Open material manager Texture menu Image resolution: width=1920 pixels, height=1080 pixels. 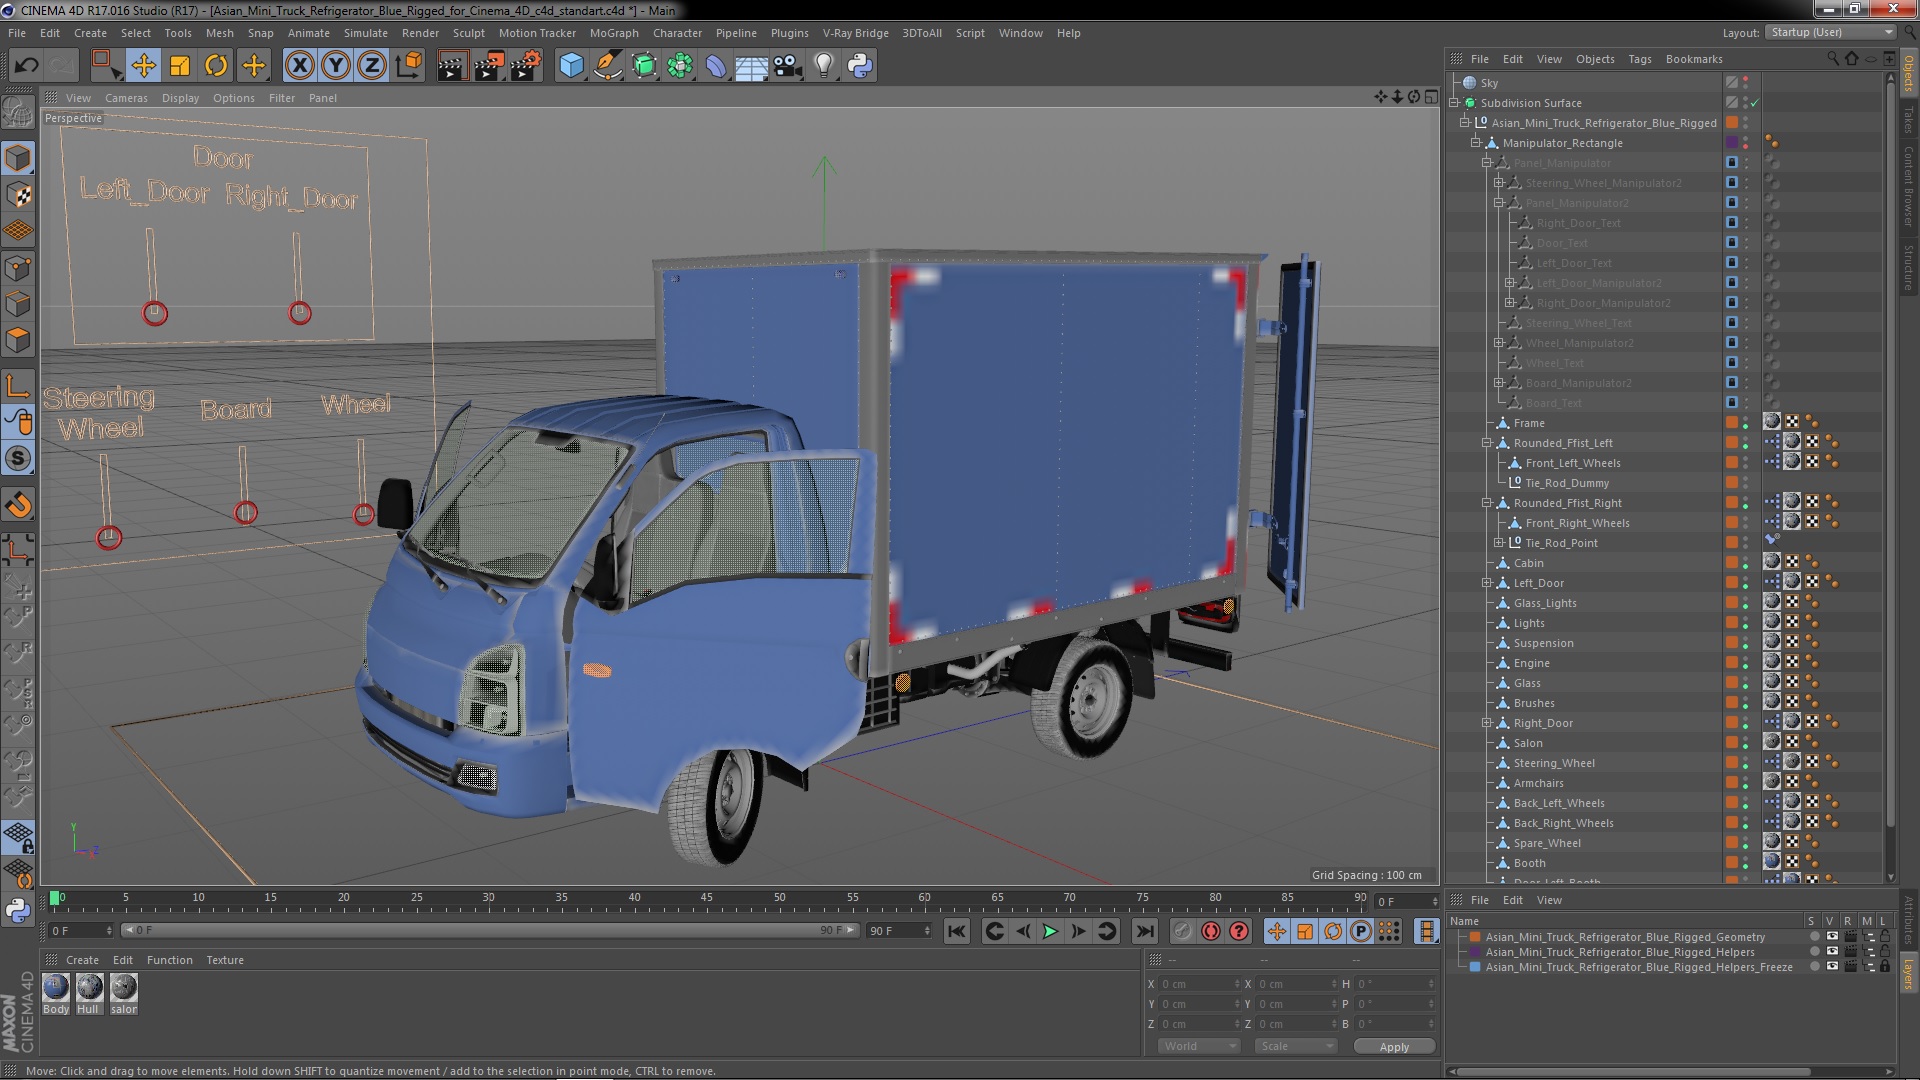point(225,960)
